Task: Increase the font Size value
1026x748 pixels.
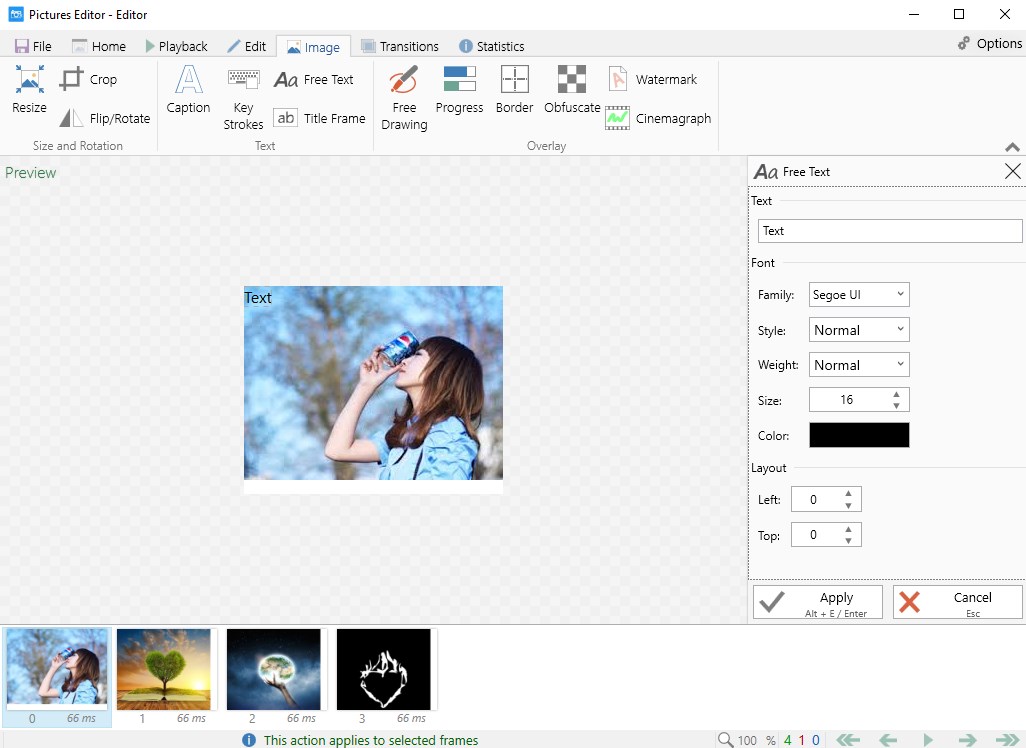Action: coord(896,395)
